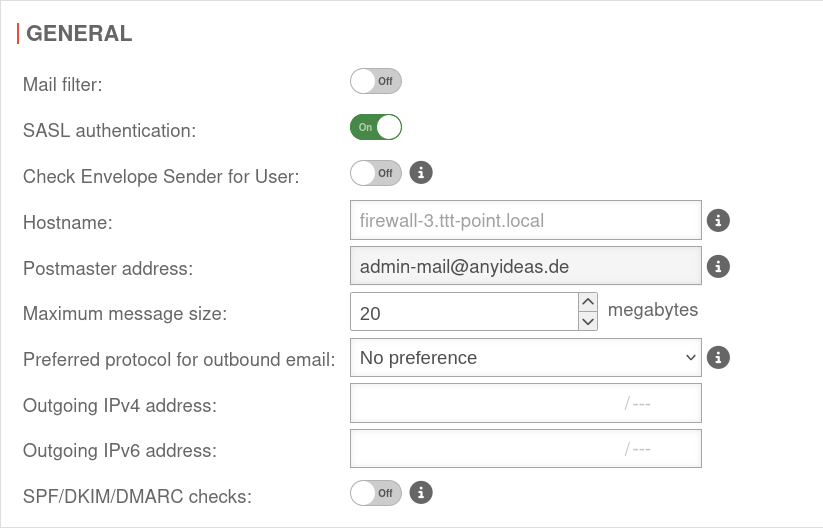Click info icon next to Preferred protocol dropdown
Viewport: 823px width, 528px height.
tap(718, 357)
